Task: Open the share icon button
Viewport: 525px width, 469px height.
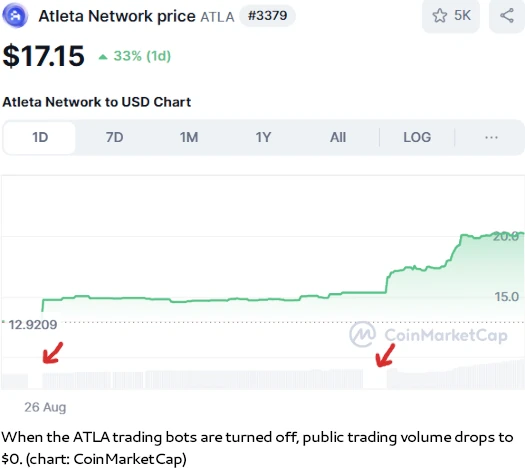Action: pos(507,16)
